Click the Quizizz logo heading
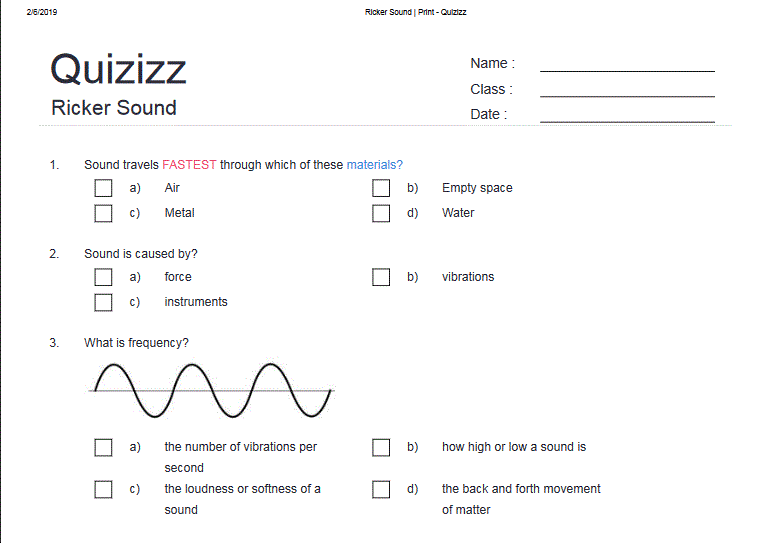This screenshot has height=543, width=770. pos(118,70)
